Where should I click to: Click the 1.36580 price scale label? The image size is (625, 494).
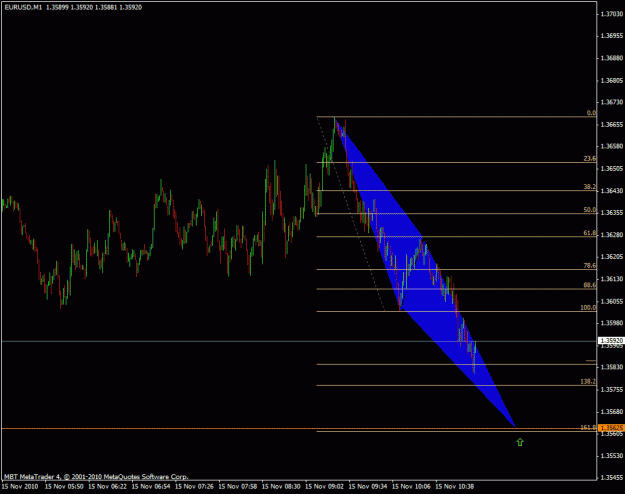click(x=611, y=146)
